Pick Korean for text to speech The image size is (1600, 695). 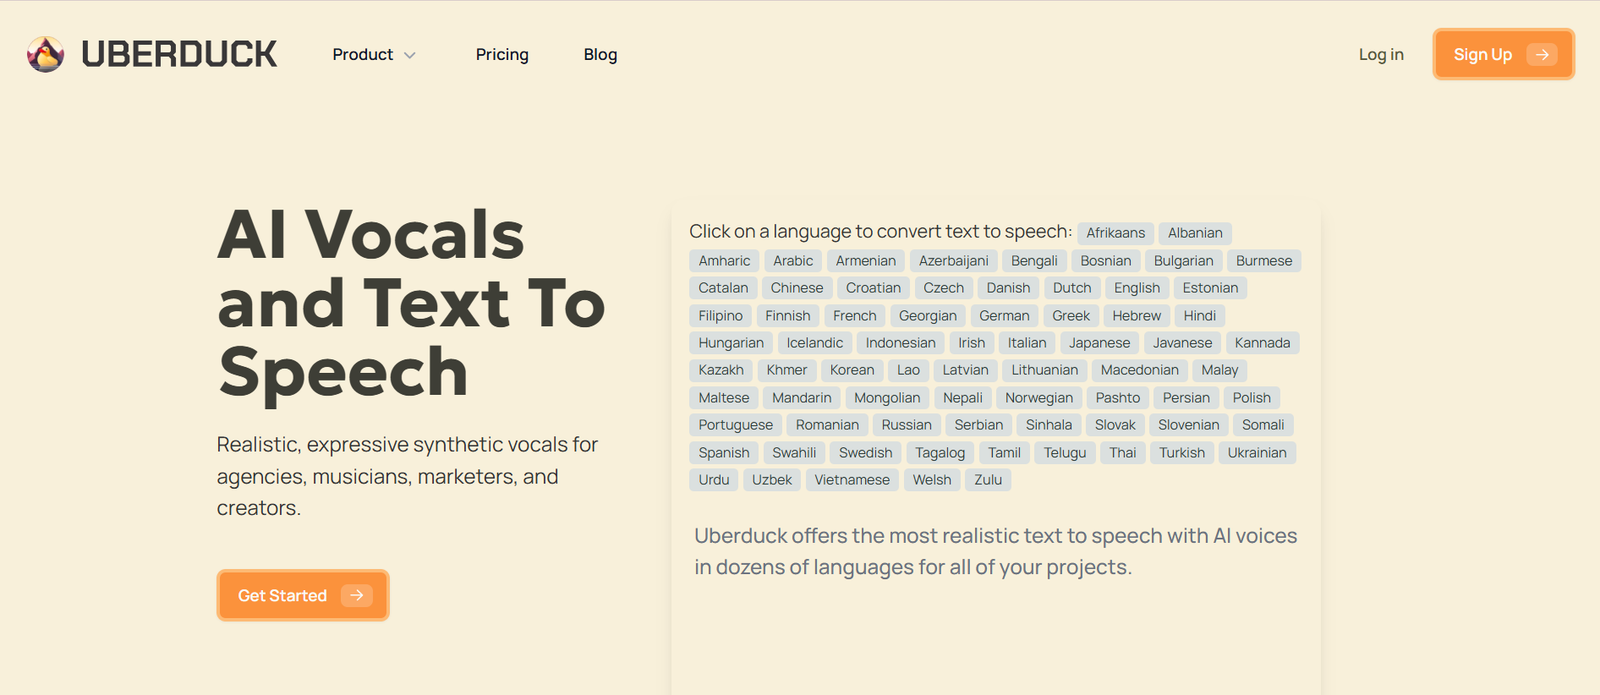[852, 370]
